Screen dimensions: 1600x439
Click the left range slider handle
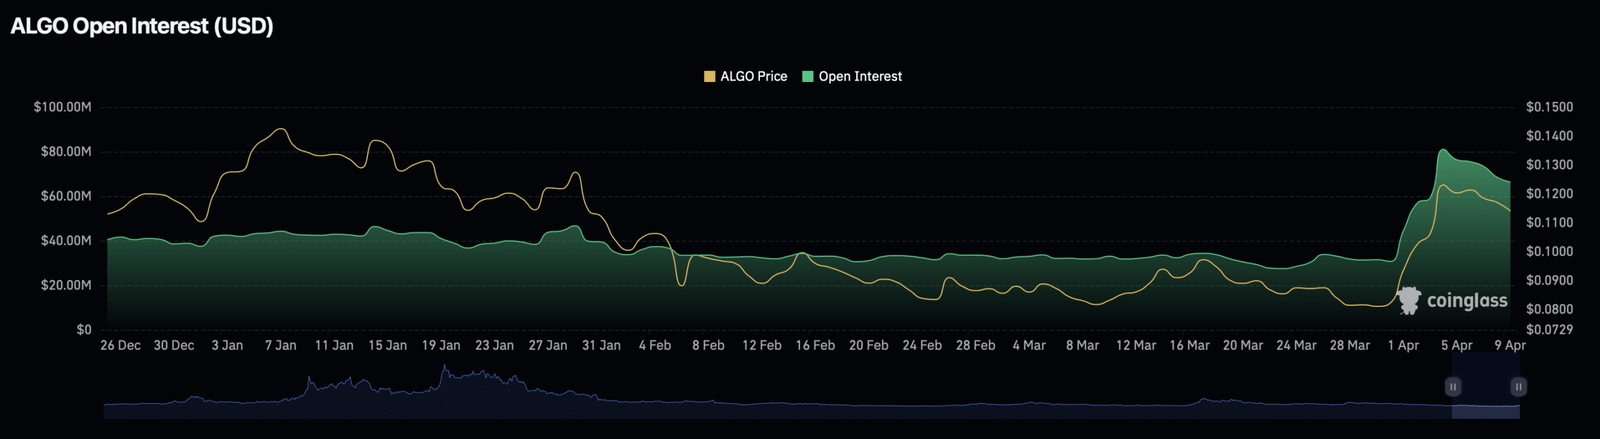pyautogui.click(x=1453, y=387)
